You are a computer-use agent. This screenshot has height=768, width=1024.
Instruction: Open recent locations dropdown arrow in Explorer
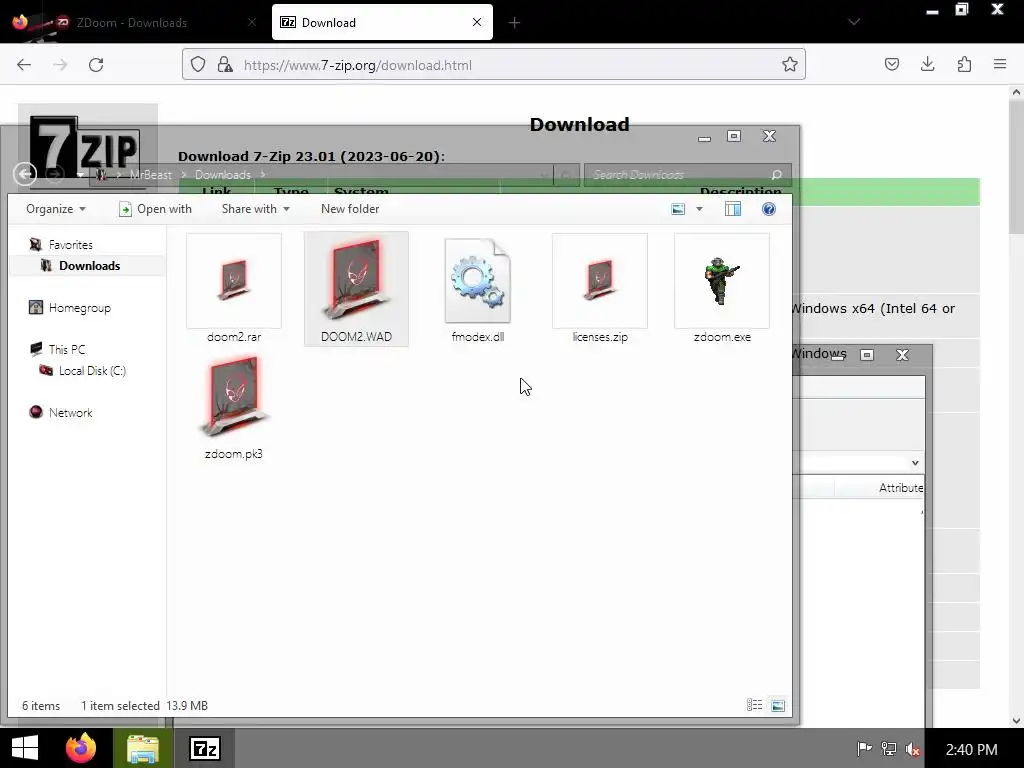[80, 174]
